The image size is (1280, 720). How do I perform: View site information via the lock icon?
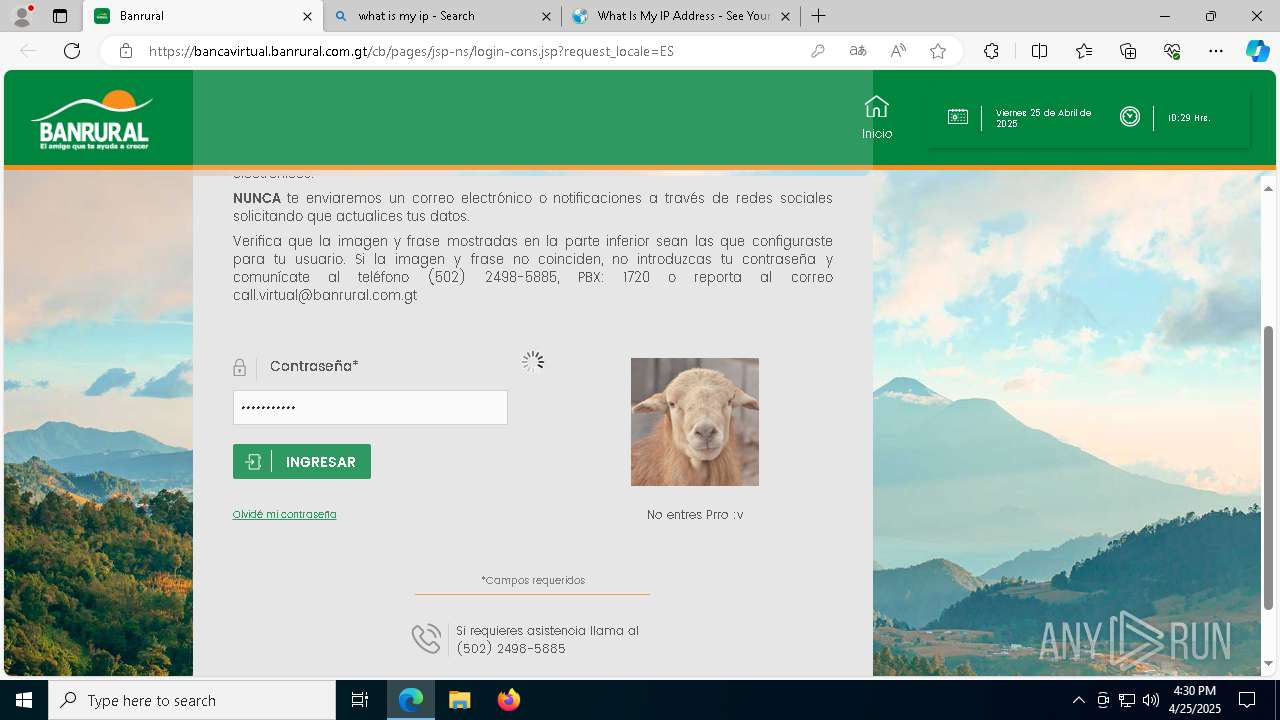click(x=126, y=51)
